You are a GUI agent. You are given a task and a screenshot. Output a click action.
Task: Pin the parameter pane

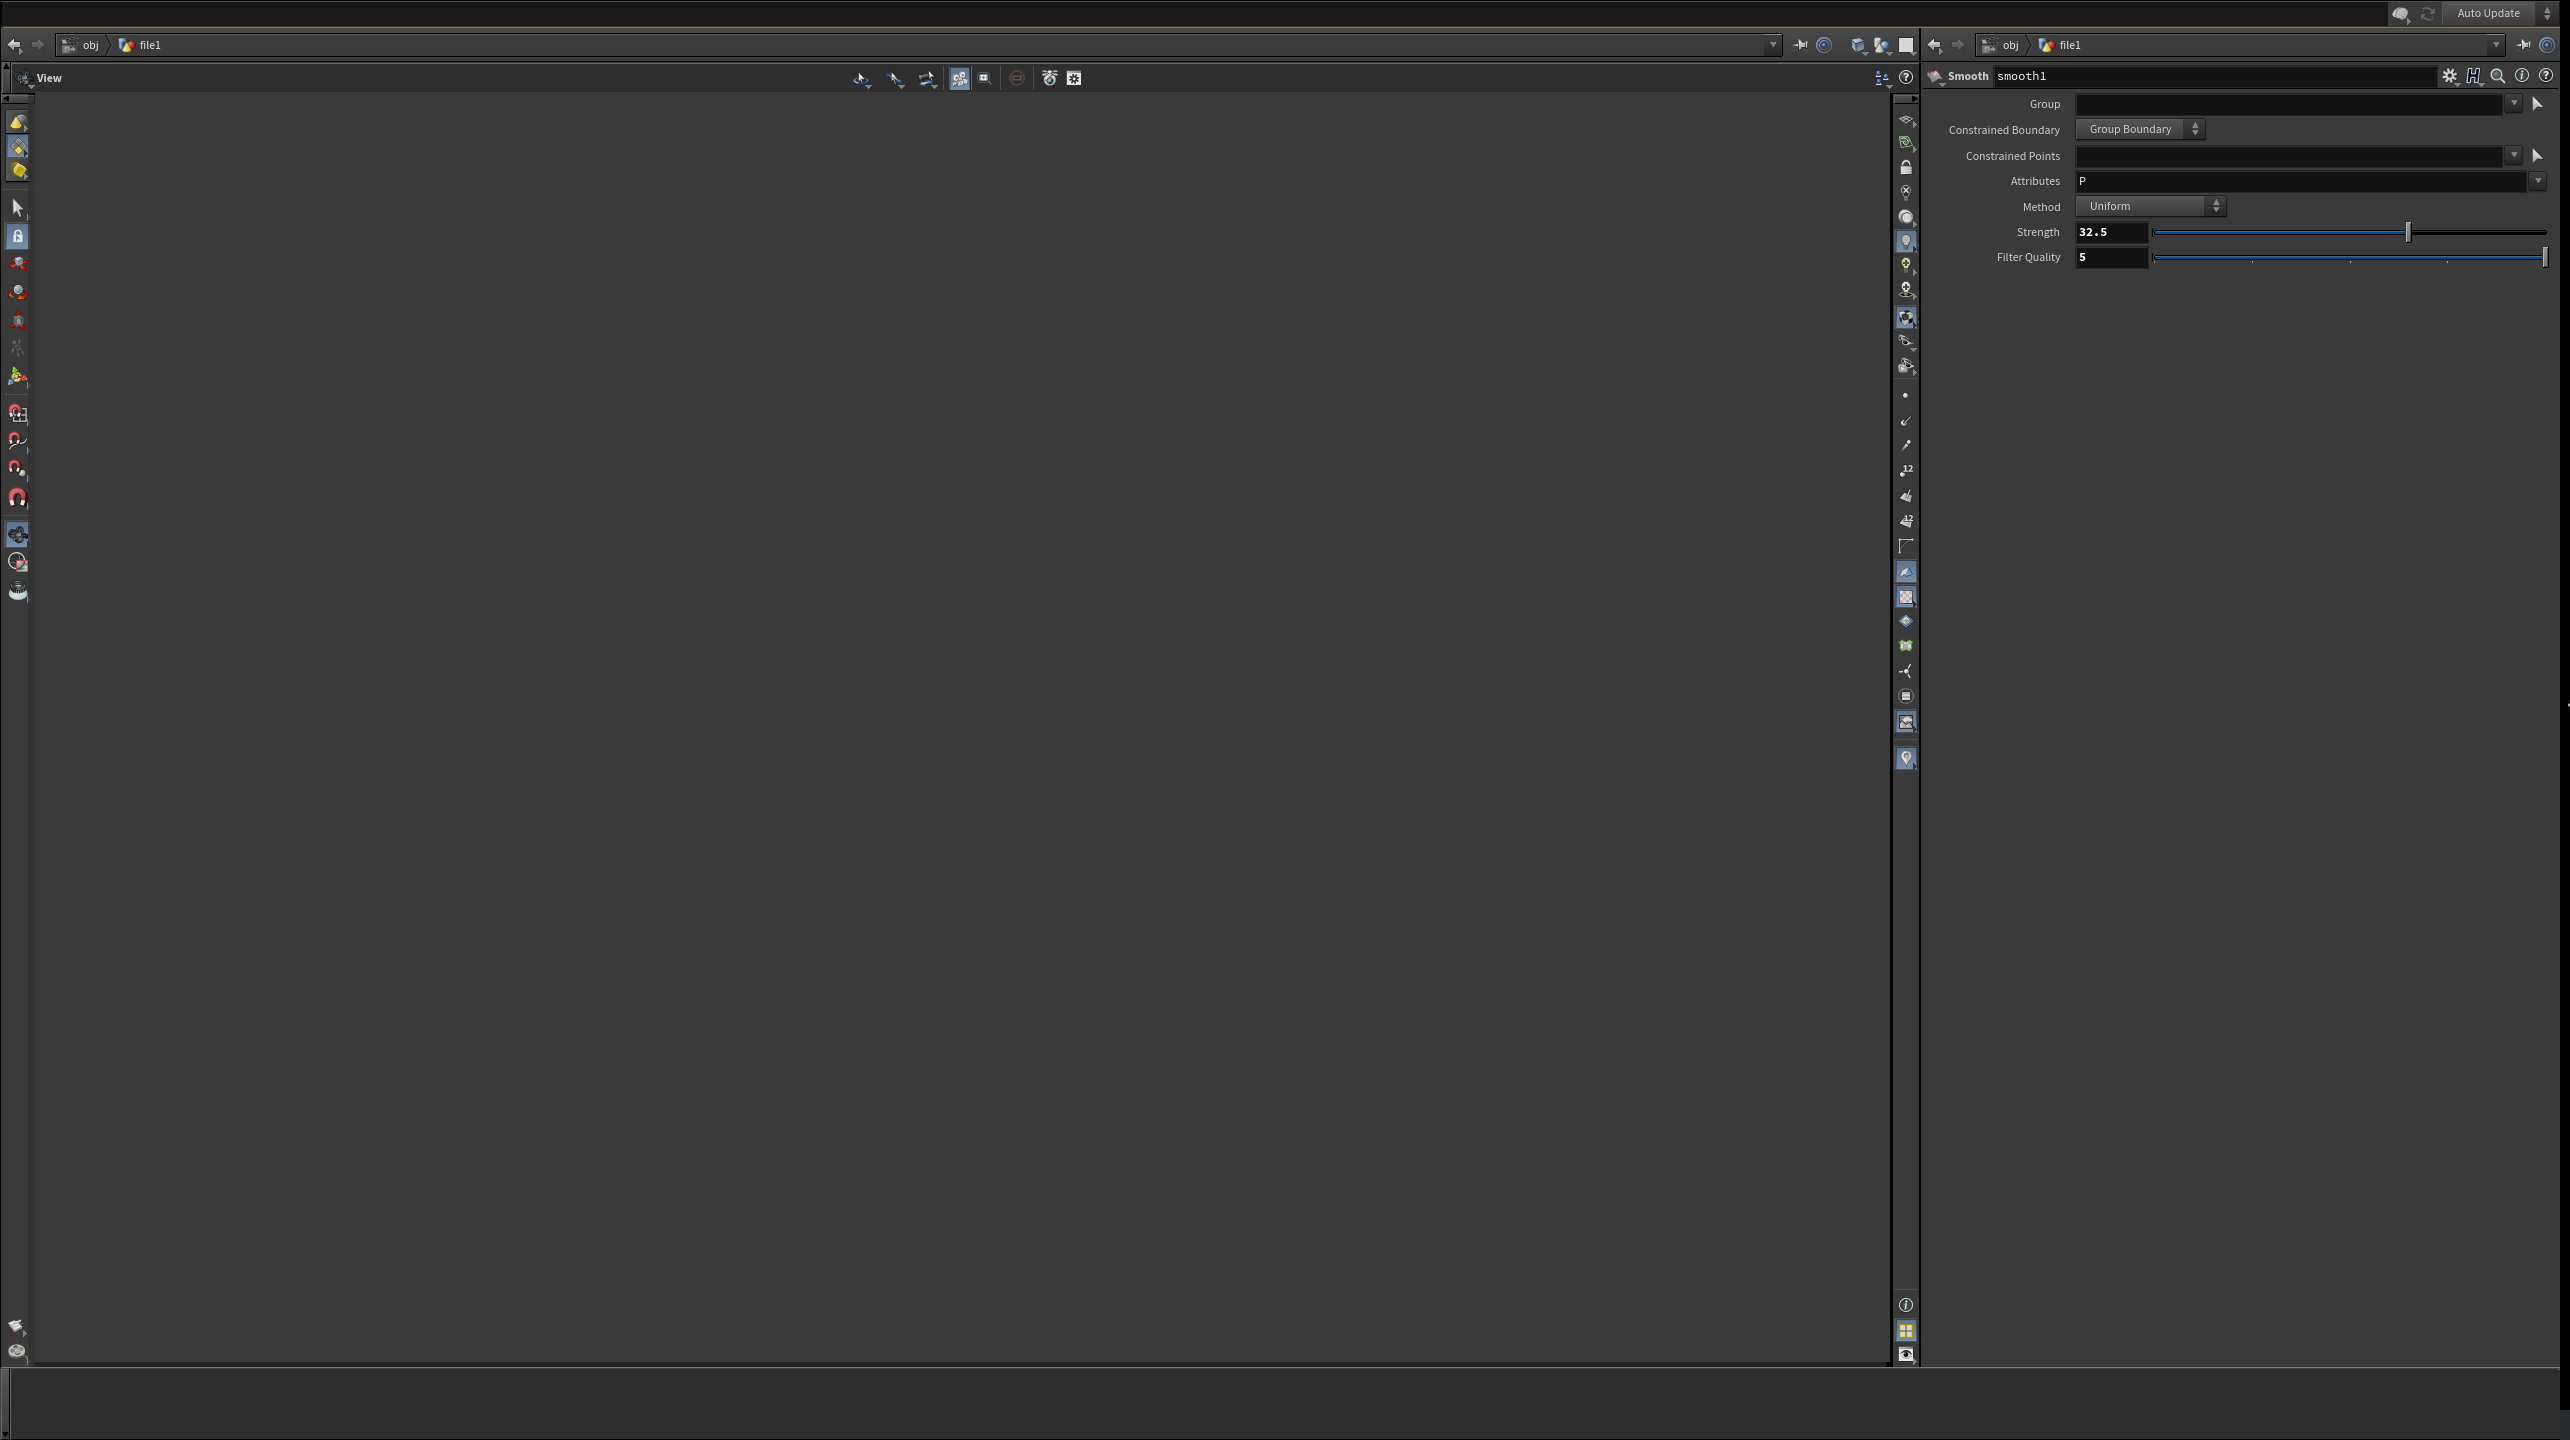(2523, 45)
